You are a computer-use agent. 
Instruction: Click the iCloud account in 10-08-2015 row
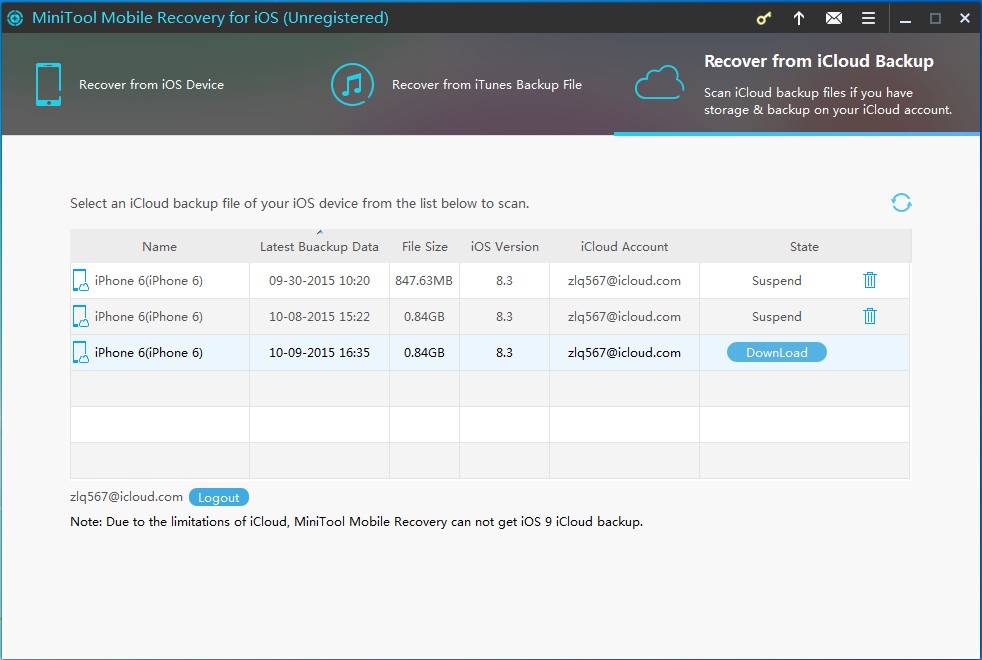coord(624,317)
